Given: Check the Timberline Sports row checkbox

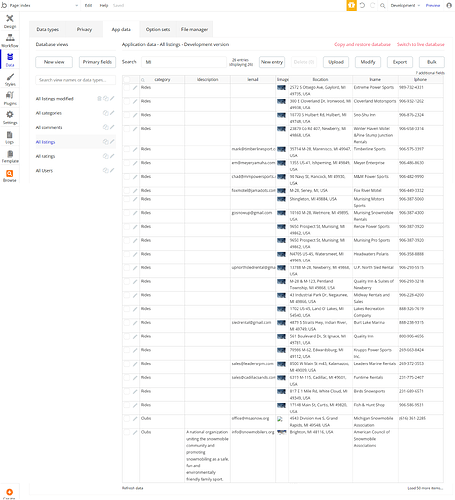Looking at the screenshot, I should pos(127,149).
